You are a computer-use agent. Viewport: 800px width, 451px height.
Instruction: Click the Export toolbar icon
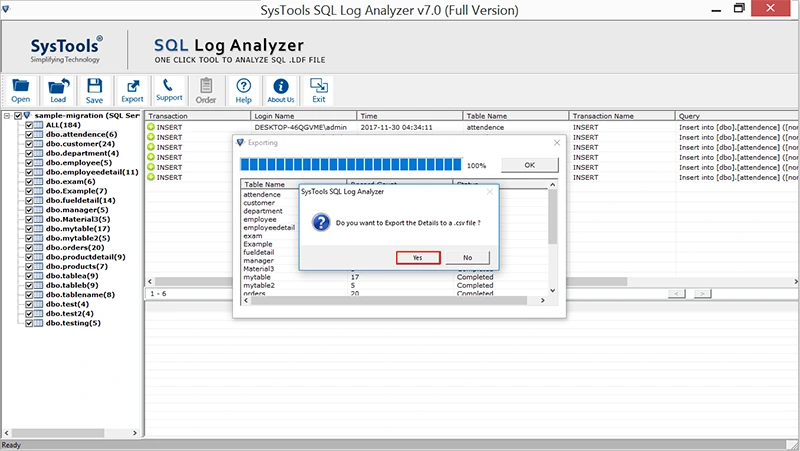click(x=132, y=91)
